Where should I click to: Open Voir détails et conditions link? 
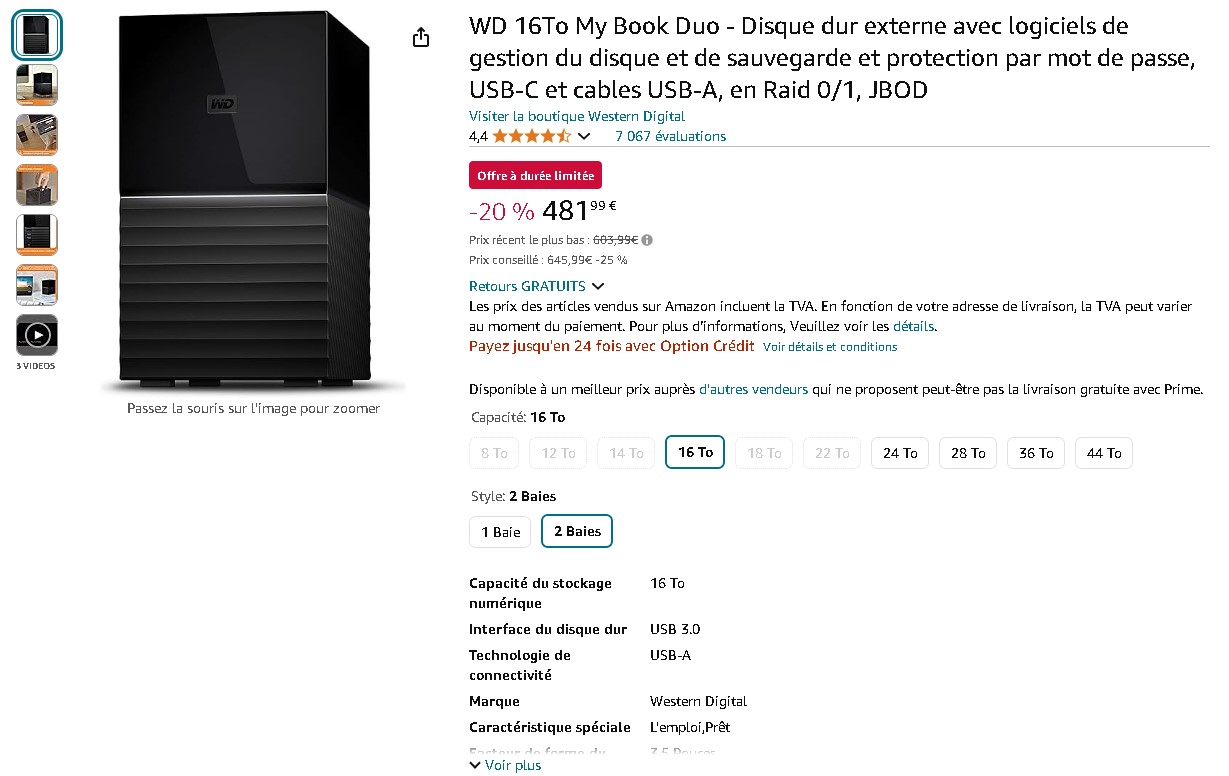point(830,347)
